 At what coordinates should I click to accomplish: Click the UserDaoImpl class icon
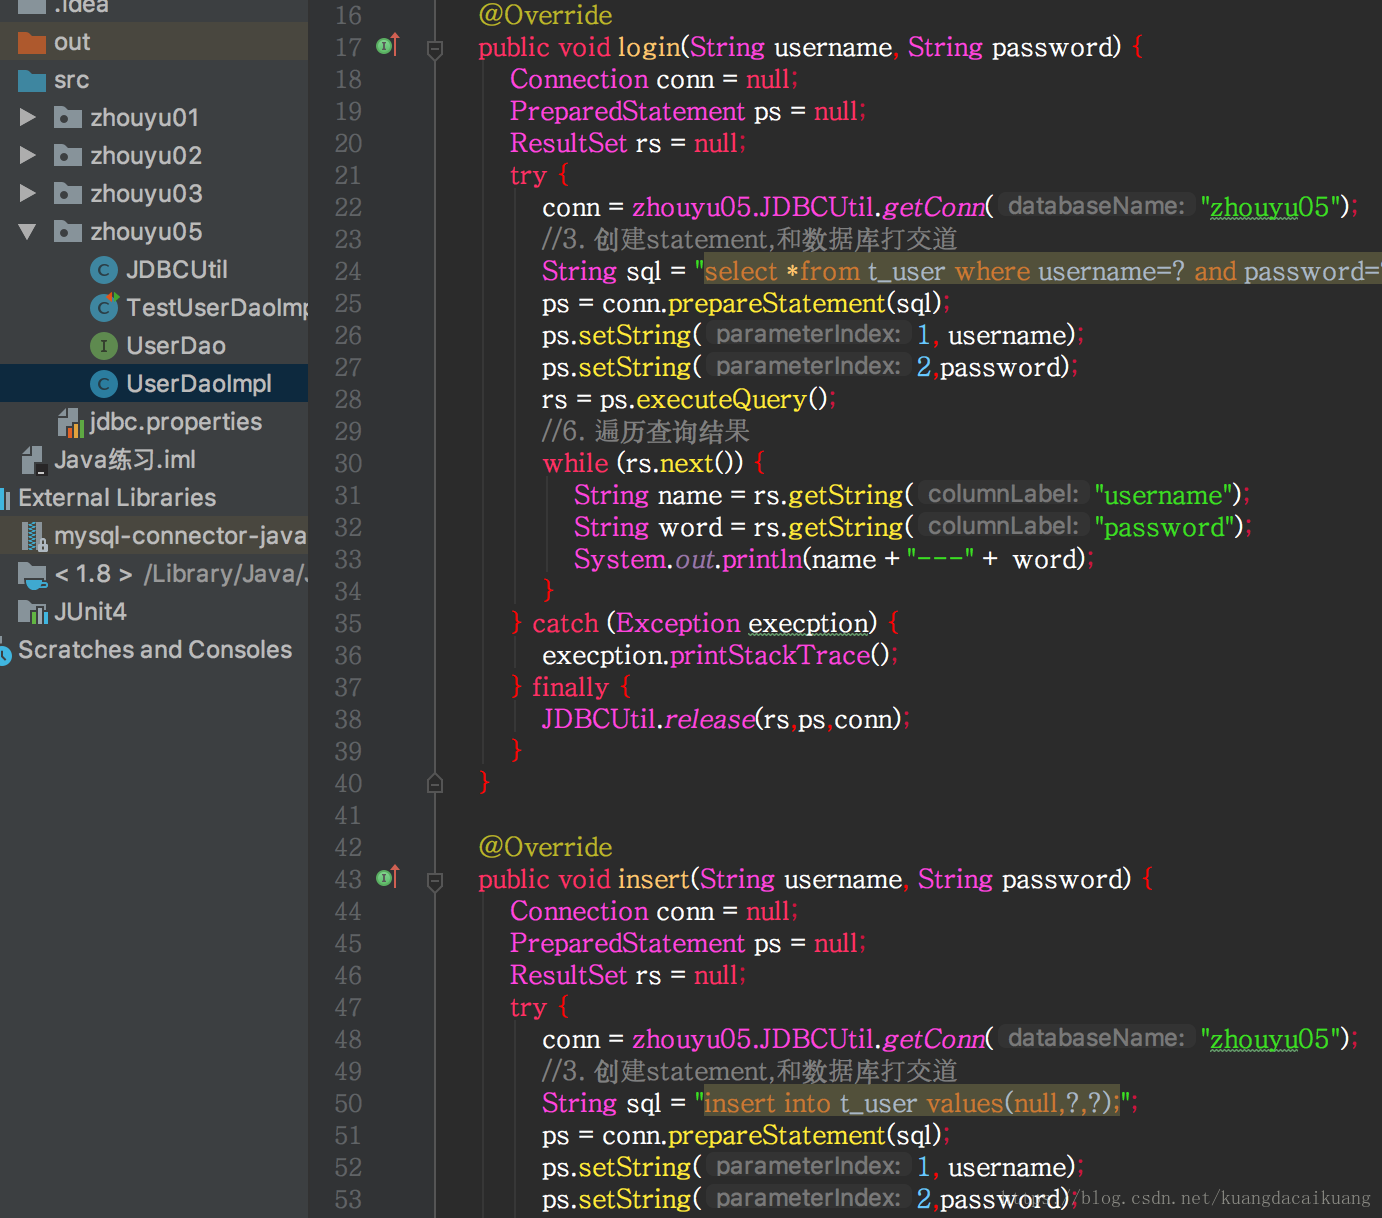104,383
